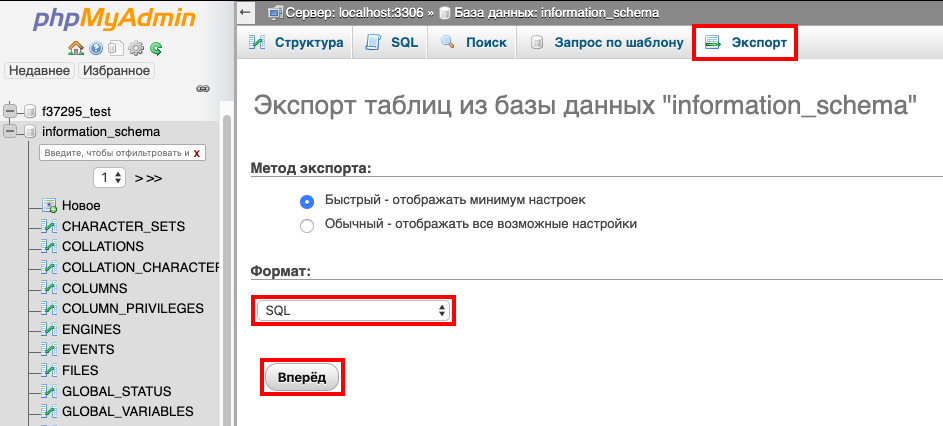Viewport: 943px width, 426px height.
Task: Click the ENGINES table icon
Action: [x=49, y=329]
